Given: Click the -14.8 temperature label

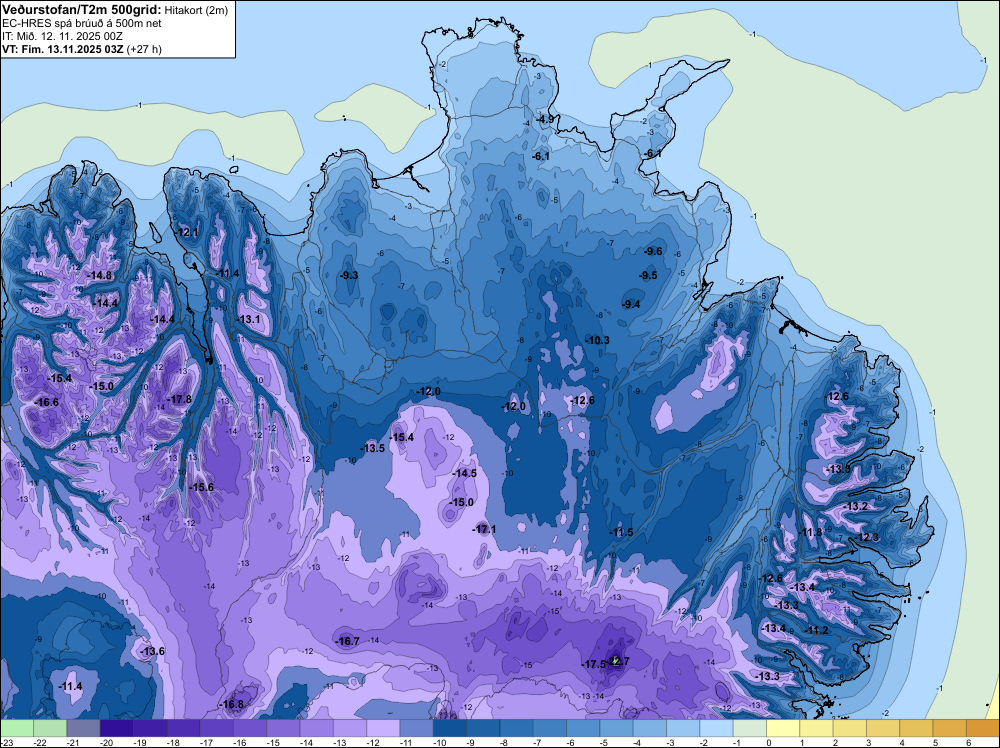Looking at the screenshot, I should 99,275.
